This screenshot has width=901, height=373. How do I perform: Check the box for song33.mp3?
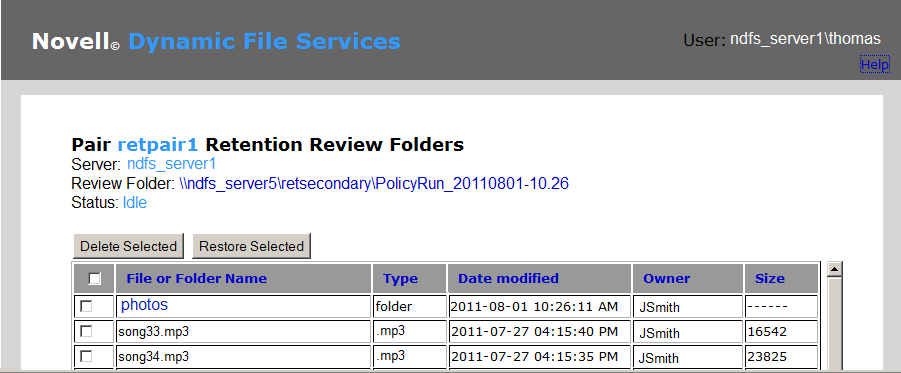pyautogui.click(x=86, y=332)
